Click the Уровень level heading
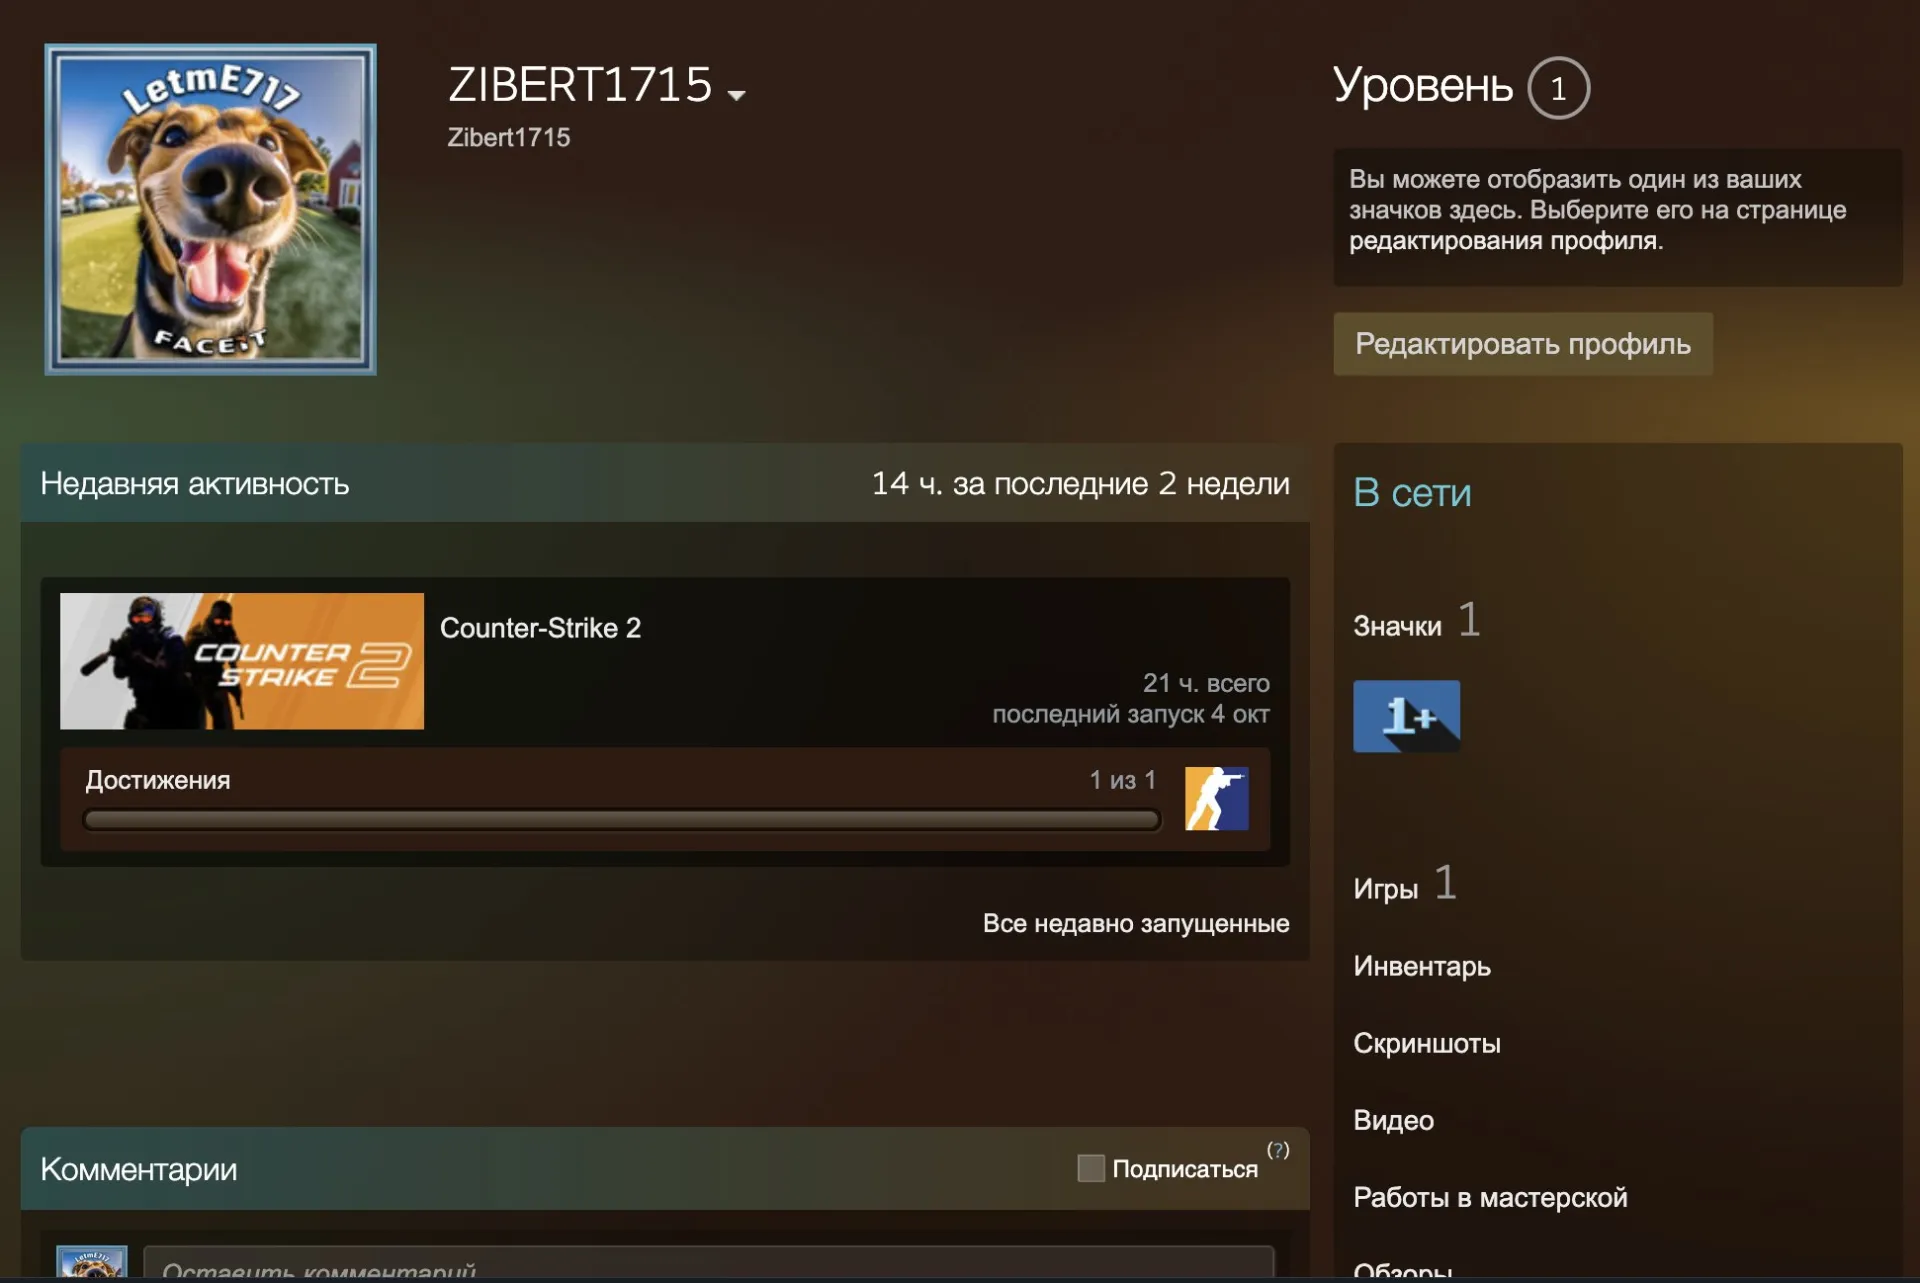This screenshot has width=1920, height=1283. tap(1422, 86)
